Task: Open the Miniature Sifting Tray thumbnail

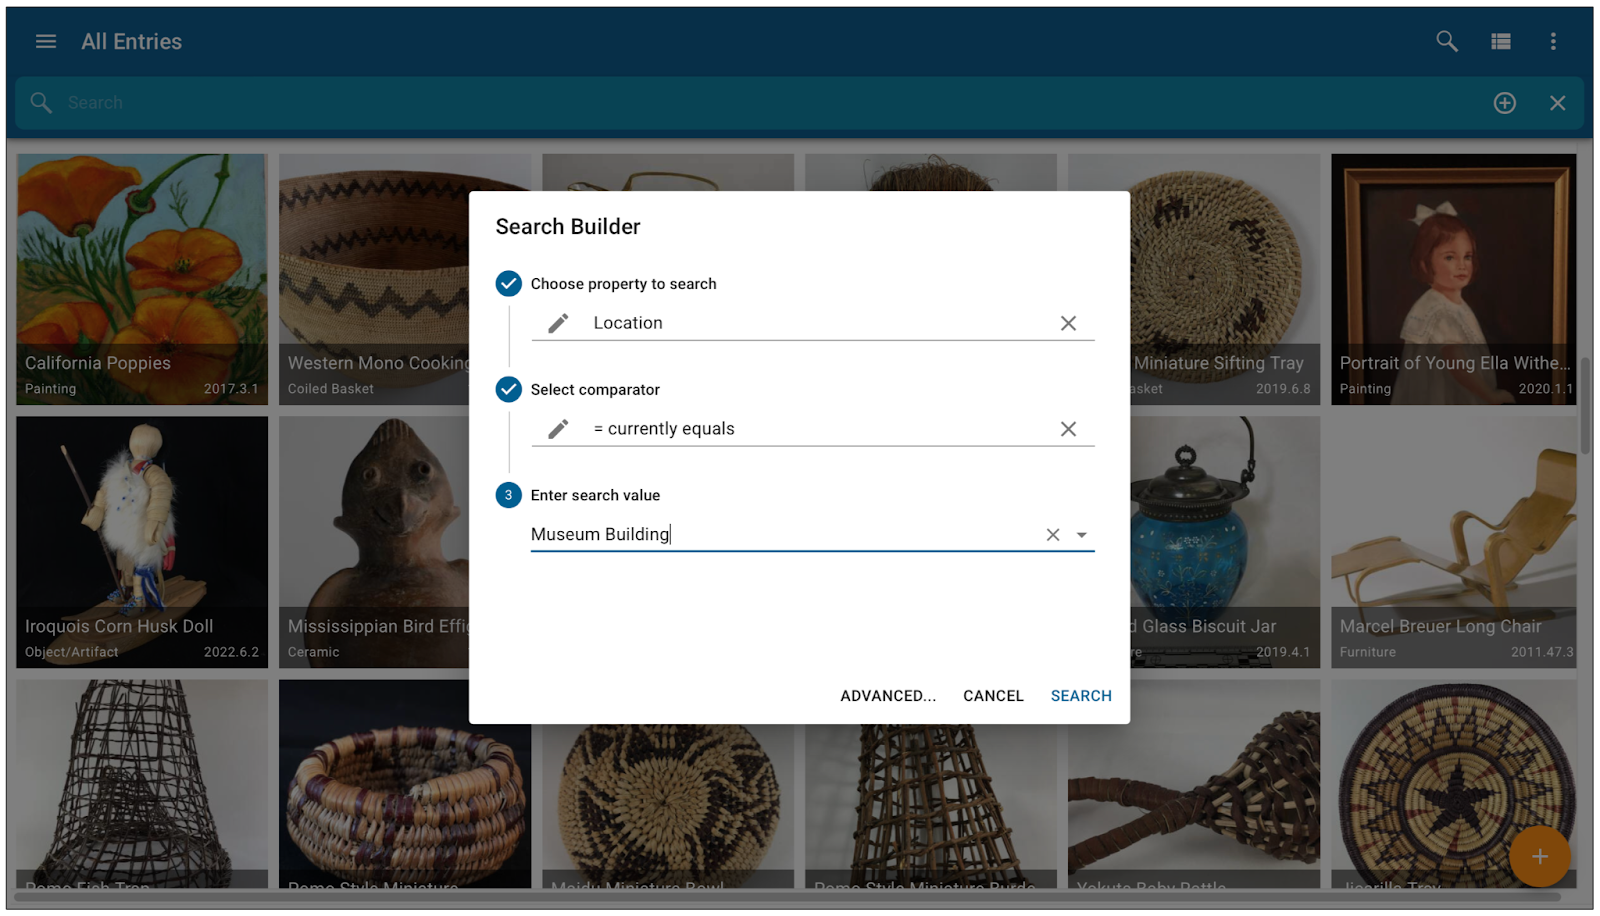Action: tap(1225, 279)
